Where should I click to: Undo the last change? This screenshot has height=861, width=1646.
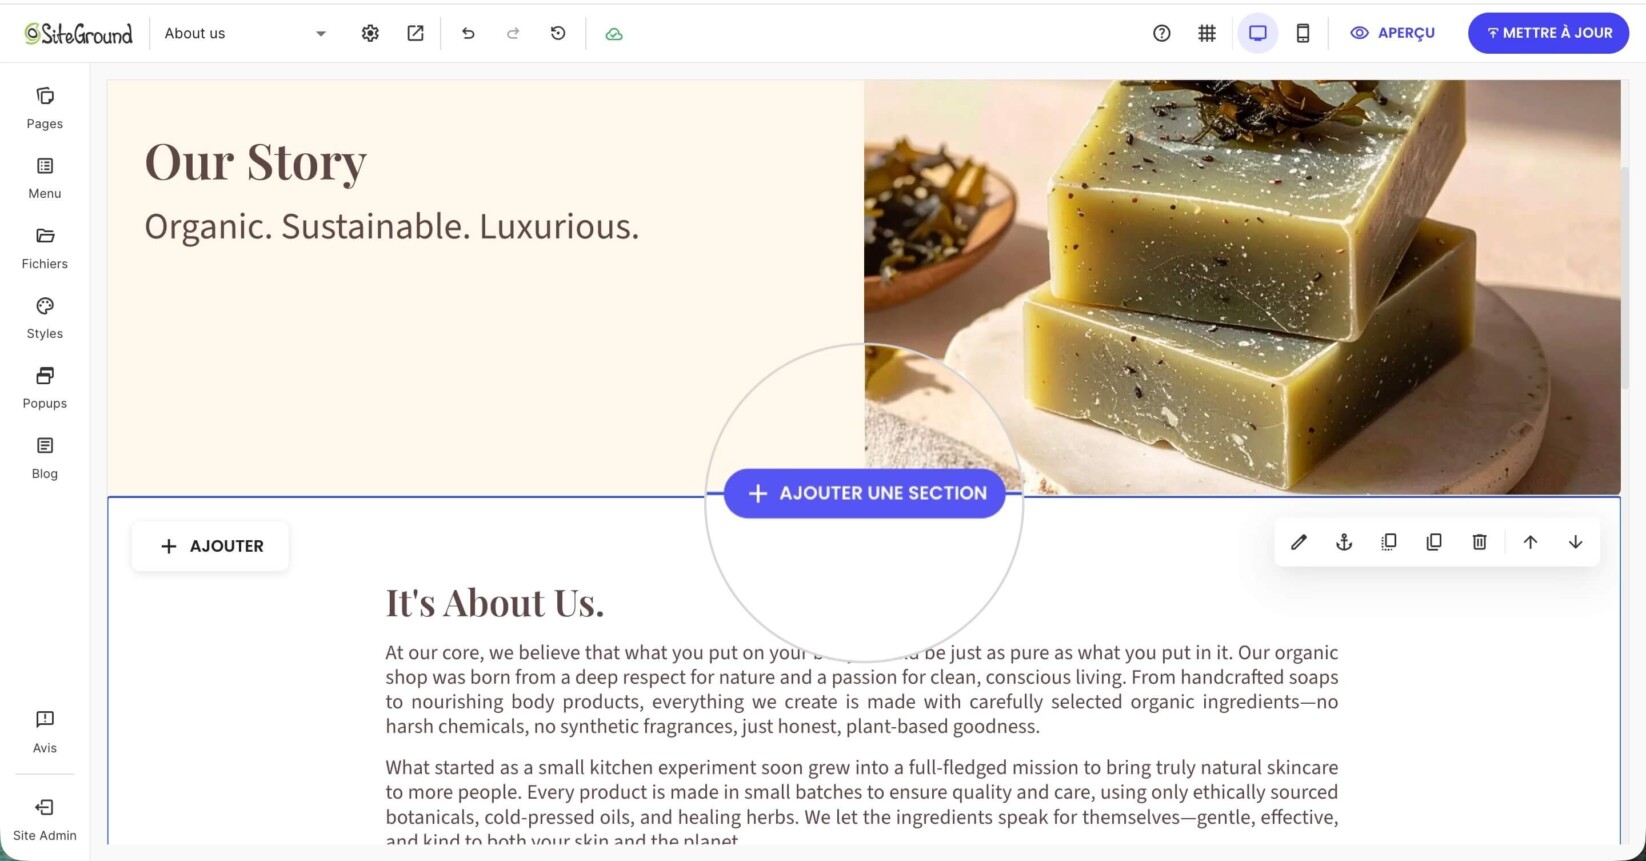point(468,33)
